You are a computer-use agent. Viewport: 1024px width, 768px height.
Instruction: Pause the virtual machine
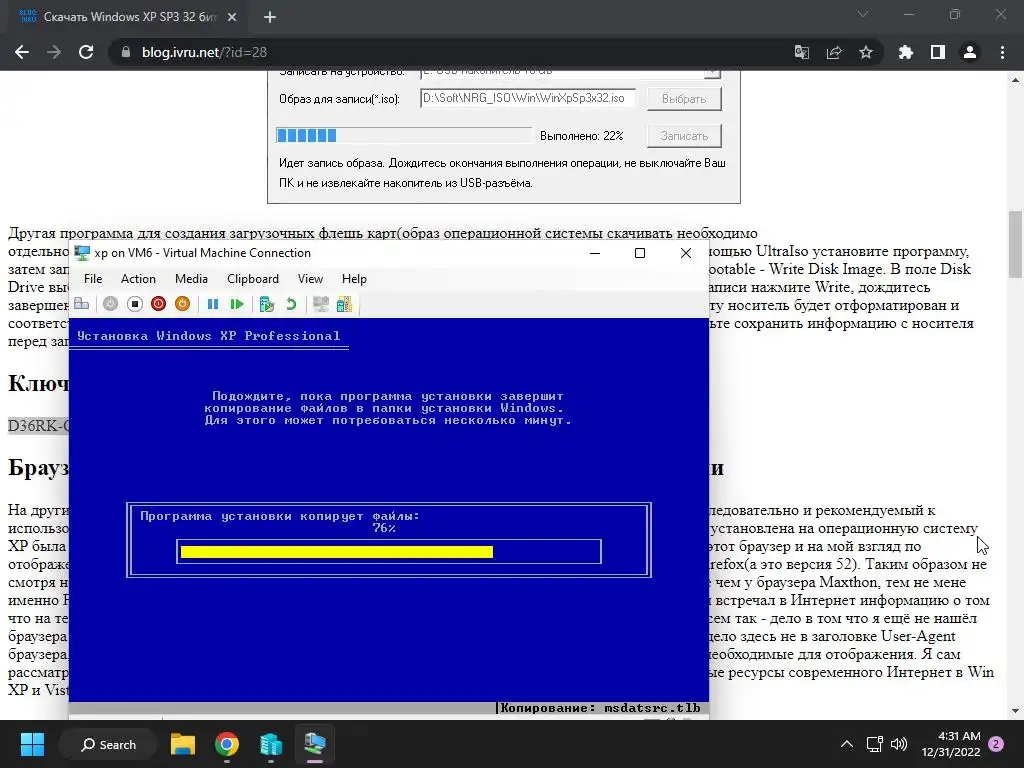point(213,304)
